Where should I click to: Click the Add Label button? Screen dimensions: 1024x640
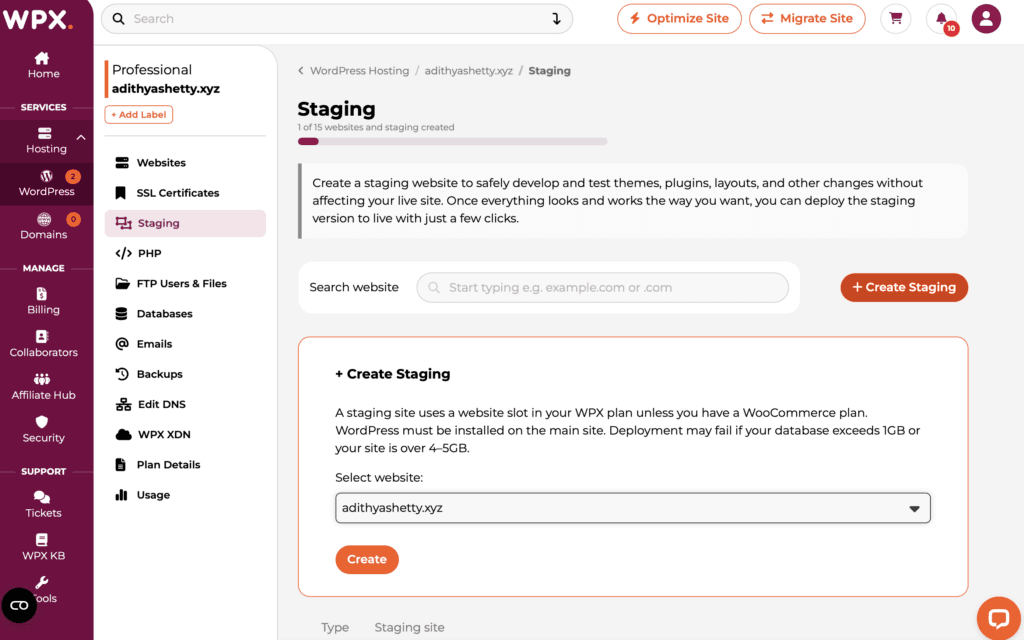tap(138, 114)
